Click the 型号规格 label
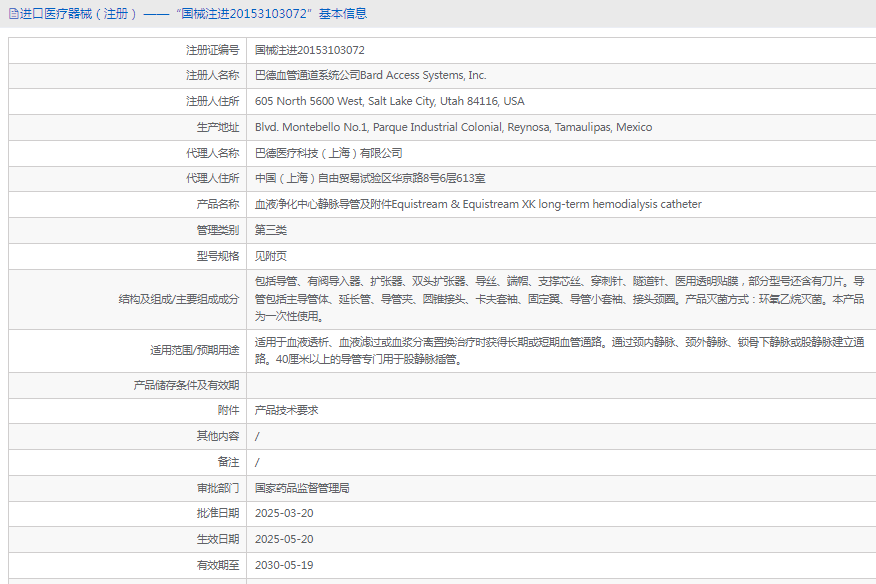The width and height of the screenshot is (876, 584). 217,256
